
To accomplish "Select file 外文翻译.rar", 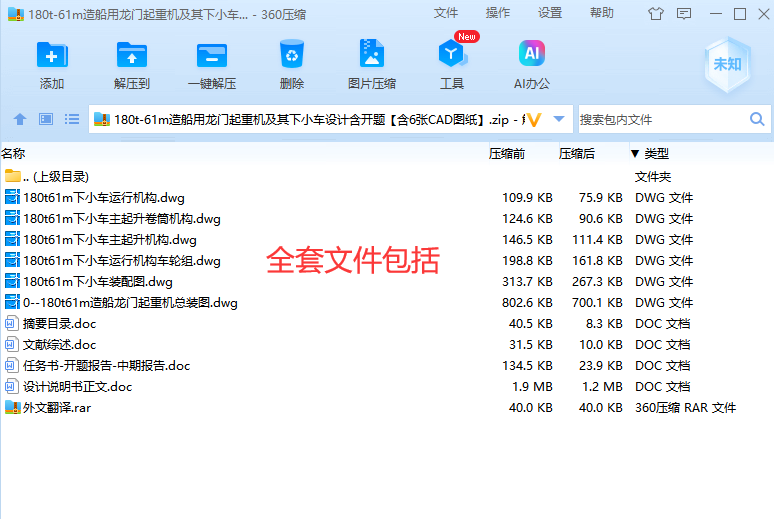I will [x=387, y=407].
